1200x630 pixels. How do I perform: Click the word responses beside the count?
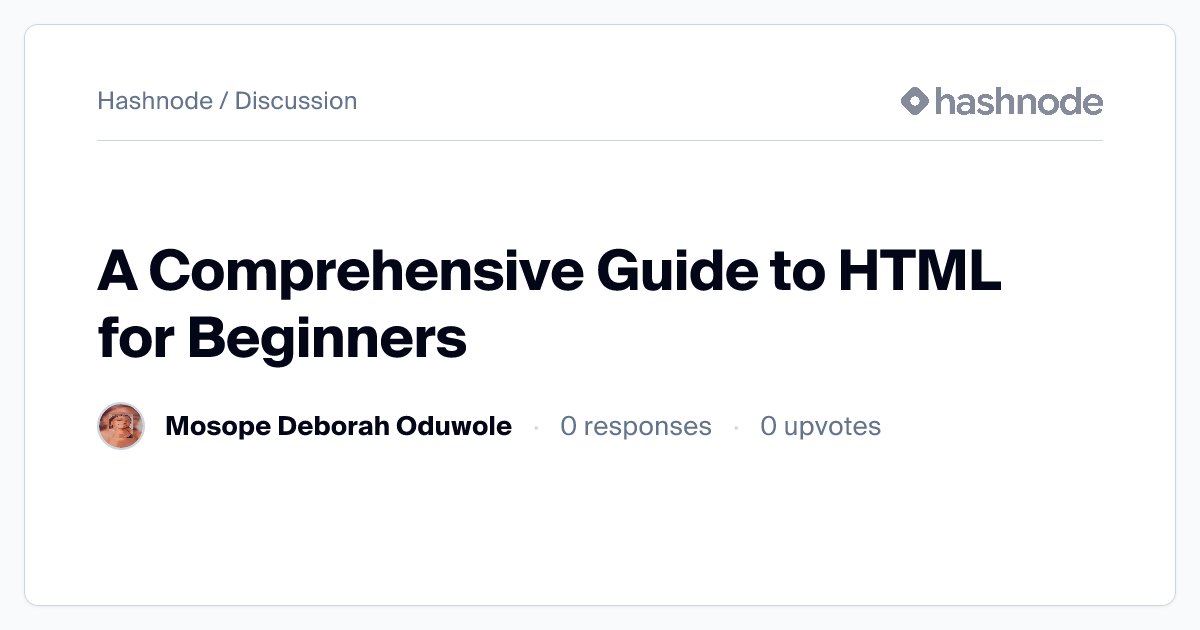[647, 427]
